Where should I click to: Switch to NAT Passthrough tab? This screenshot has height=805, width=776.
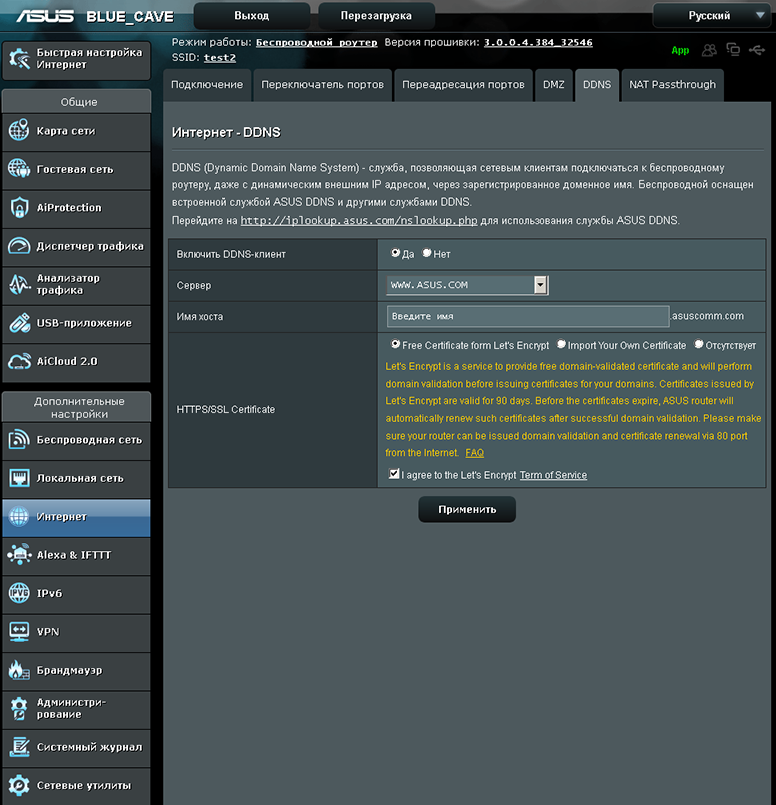click(x=672, y=85)
